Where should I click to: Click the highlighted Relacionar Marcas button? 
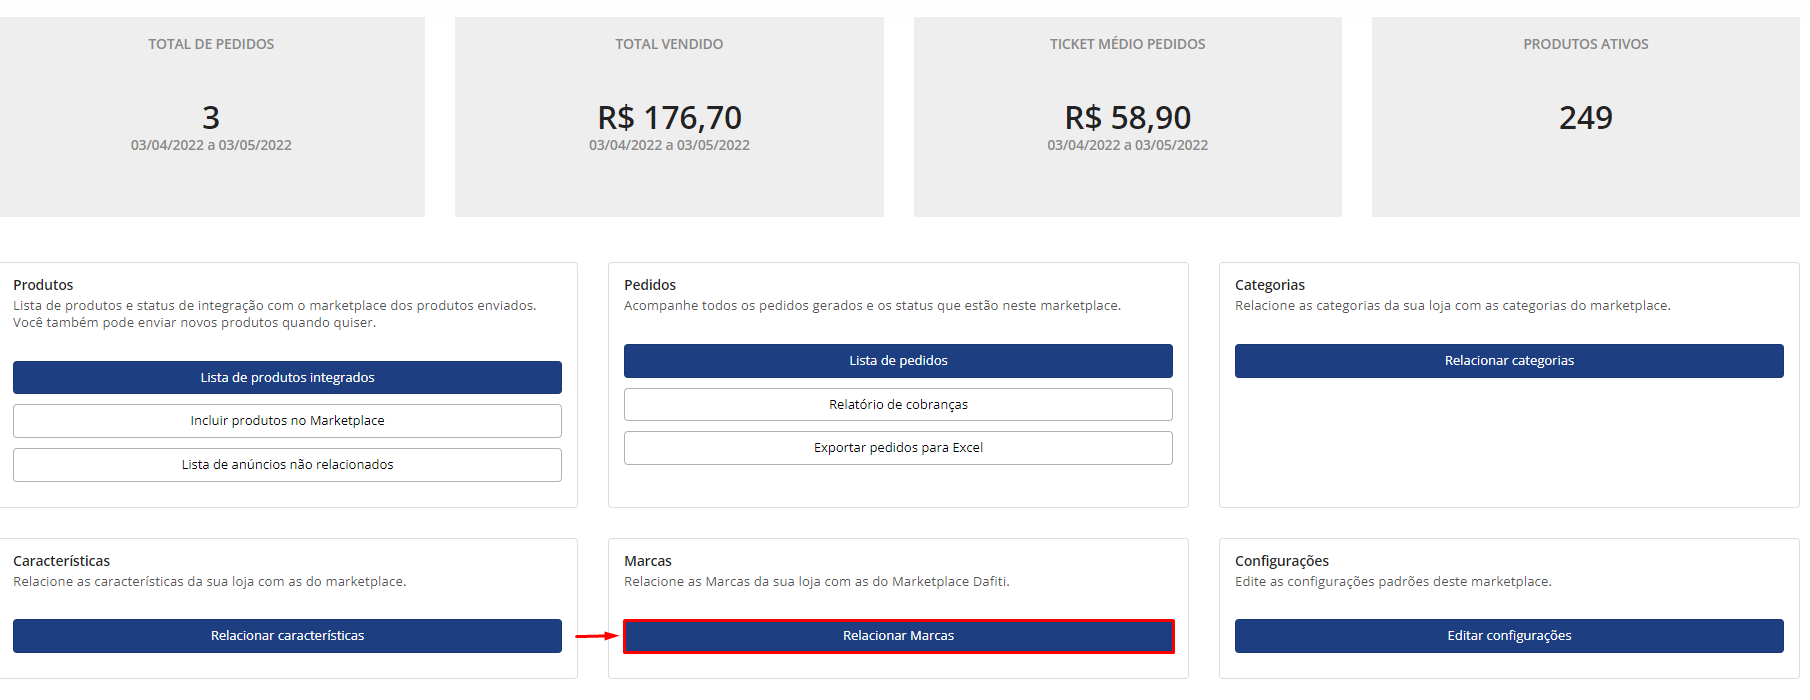(898, 636)
